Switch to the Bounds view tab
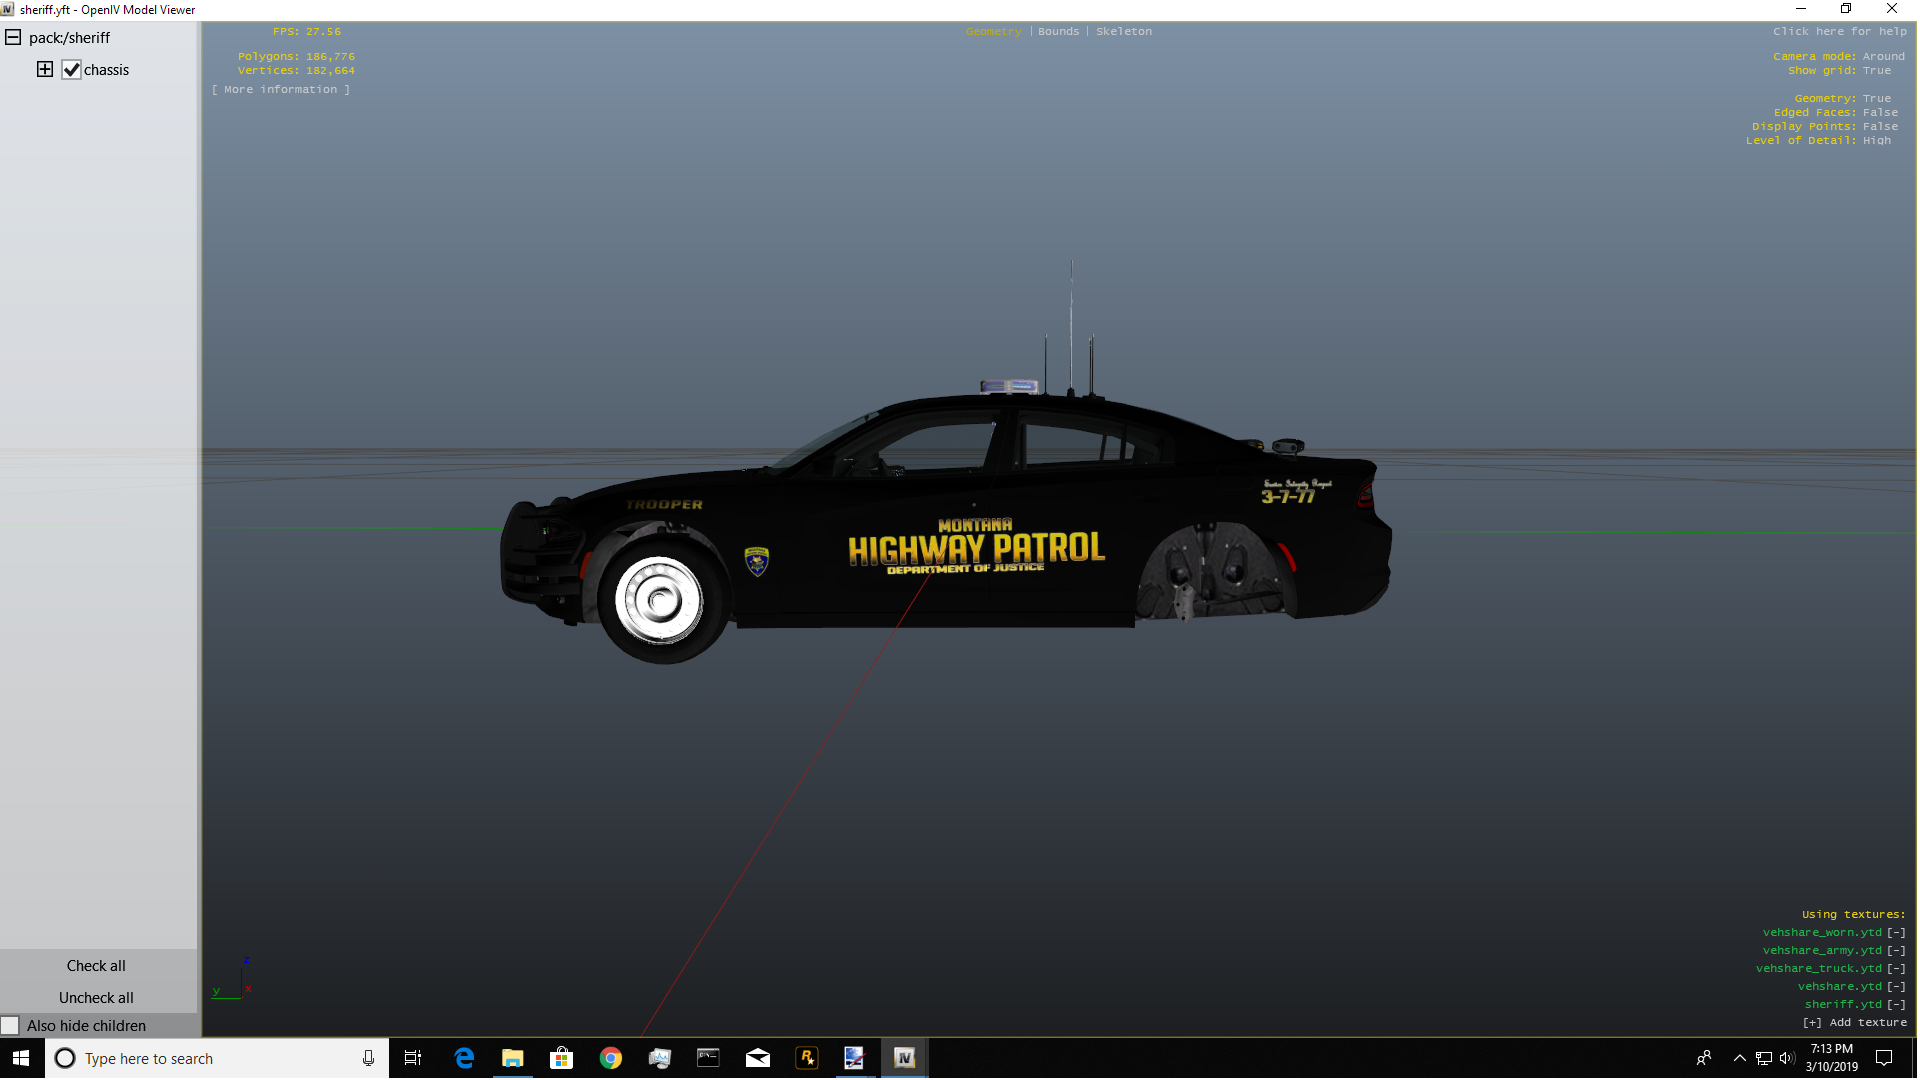1920x1080 pixels. pos(1058,32)
